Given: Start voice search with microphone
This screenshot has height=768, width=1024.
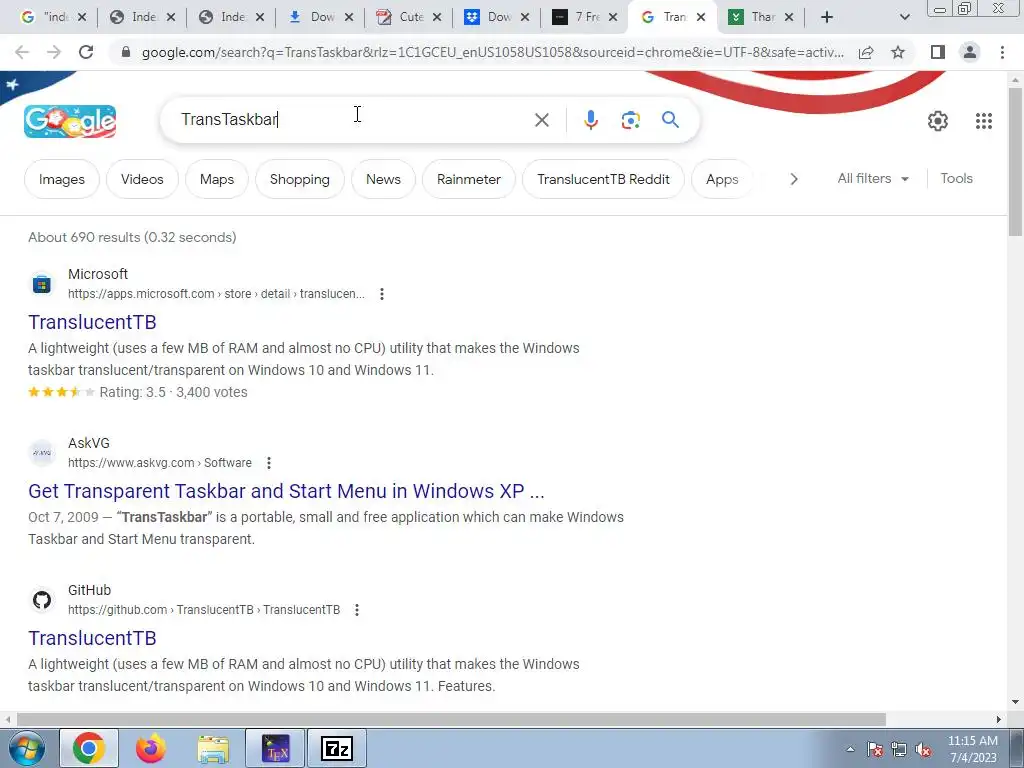Looking at the screenshot, I should [590, 120].
